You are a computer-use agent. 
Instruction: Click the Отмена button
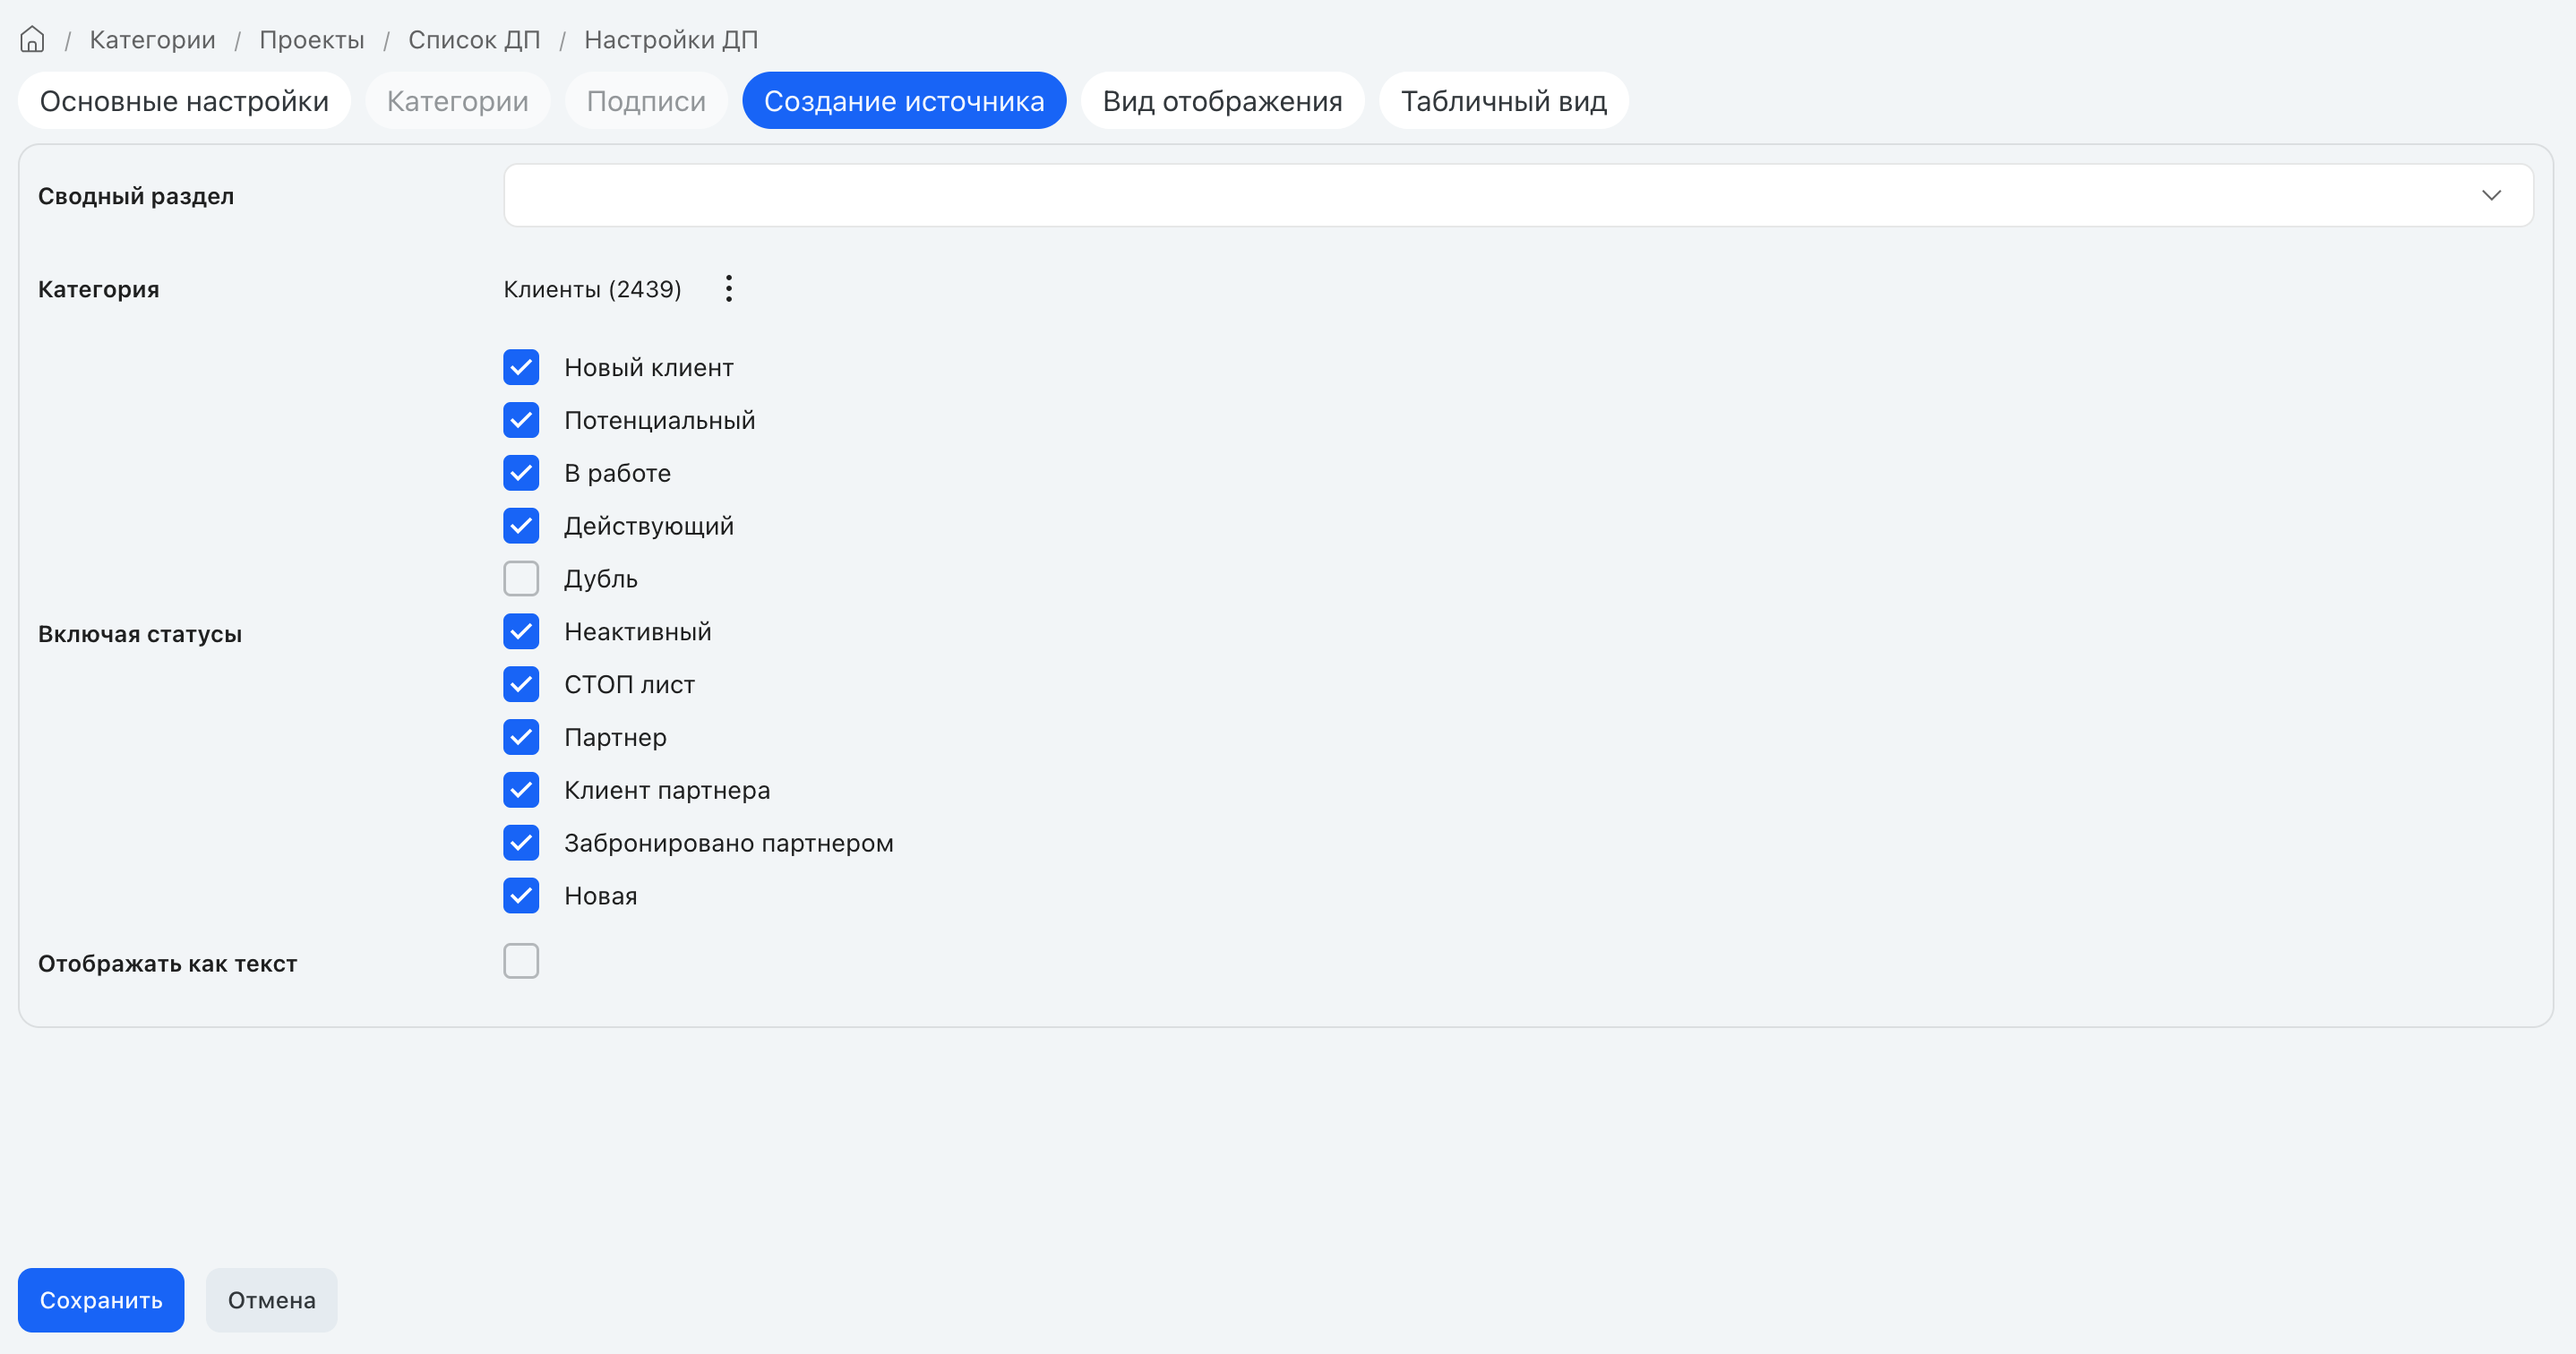click(x=271, y=1300)
